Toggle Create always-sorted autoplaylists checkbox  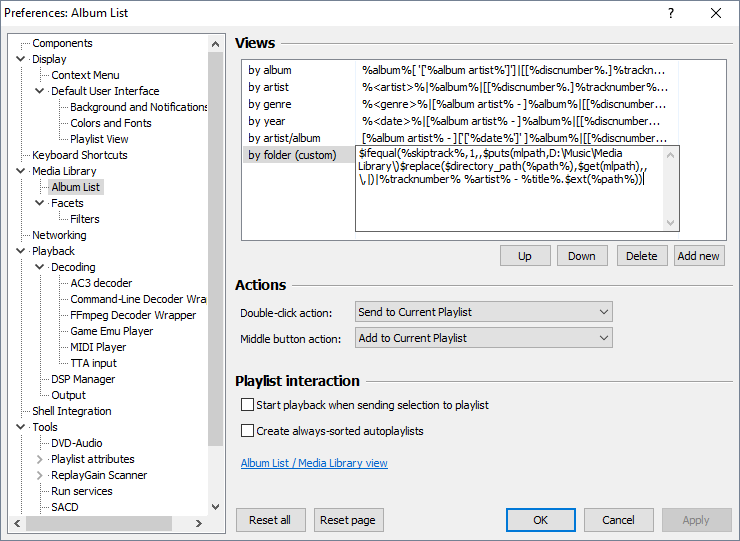point(247,431)
